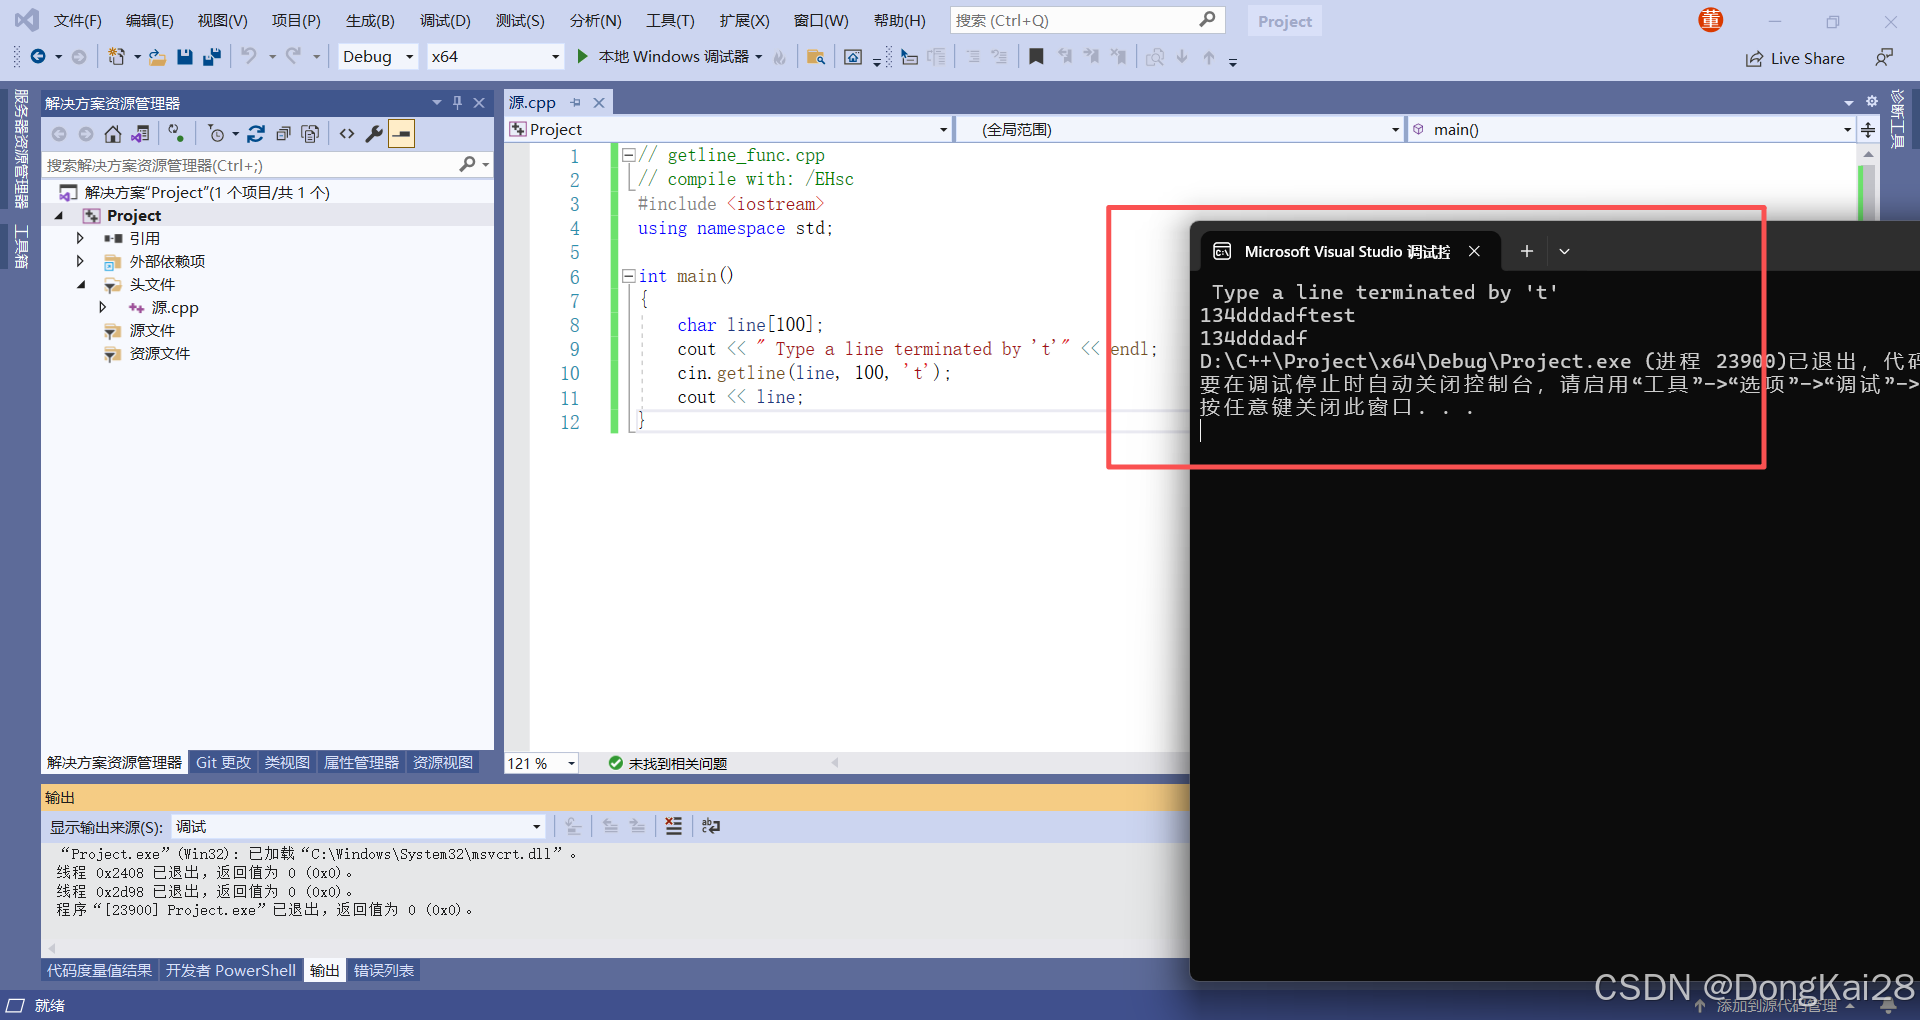Switch to the 开发者 PowerShell tab
Screen dimensions: 1920x1020
[x=231, y=970]
